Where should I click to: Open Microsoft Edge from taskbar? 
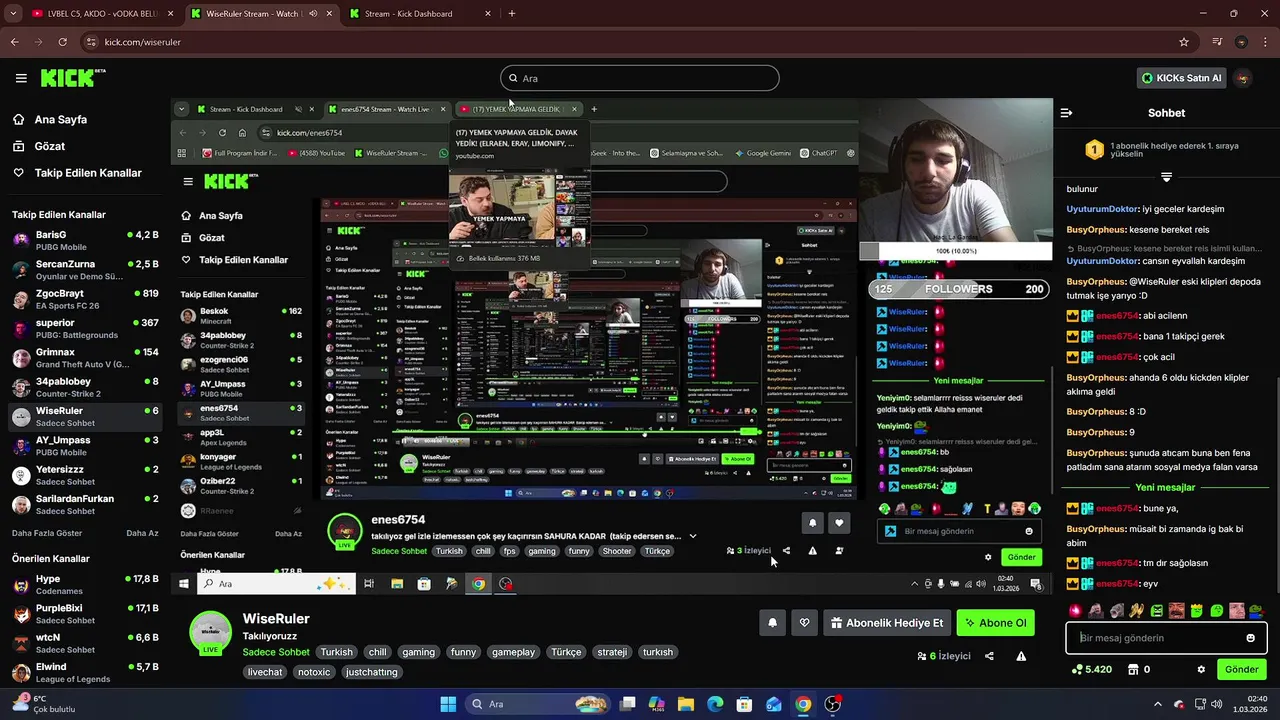[715, 704]
